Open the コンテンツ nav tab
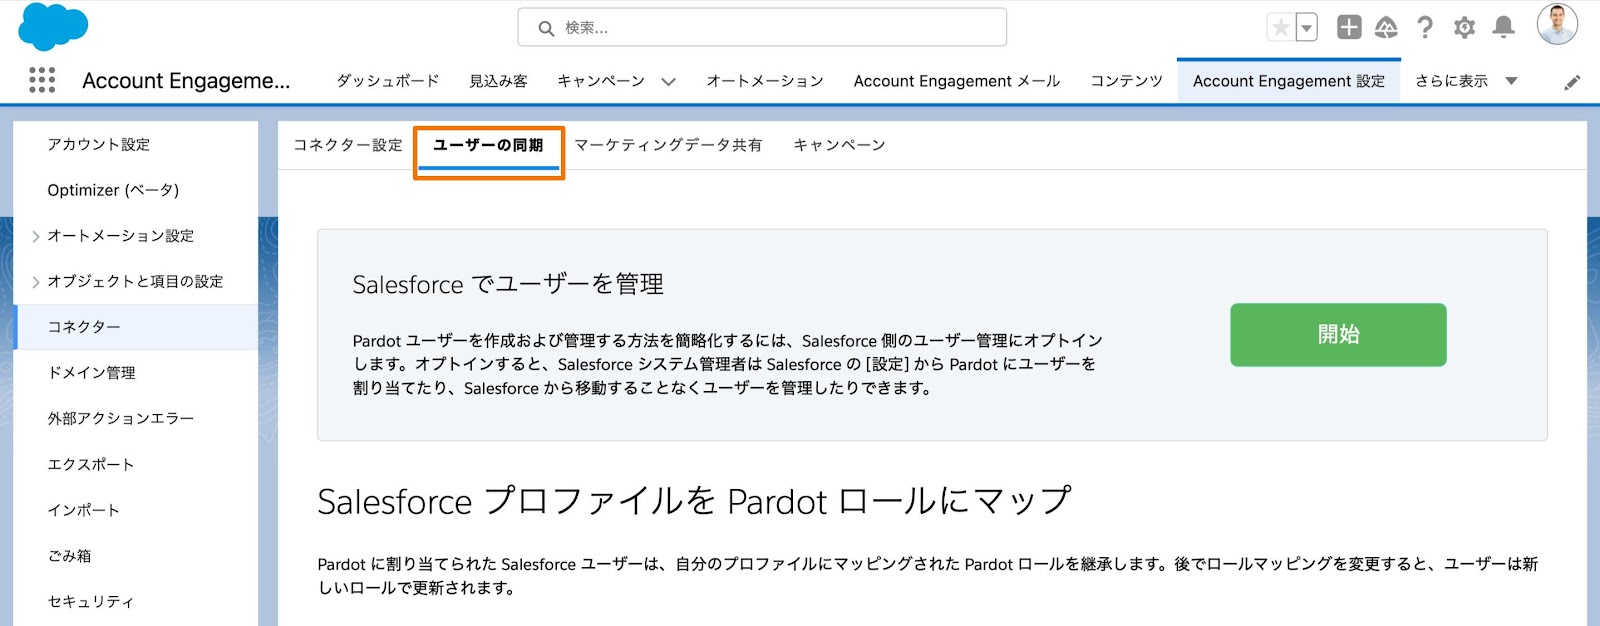 [1127, 81]
